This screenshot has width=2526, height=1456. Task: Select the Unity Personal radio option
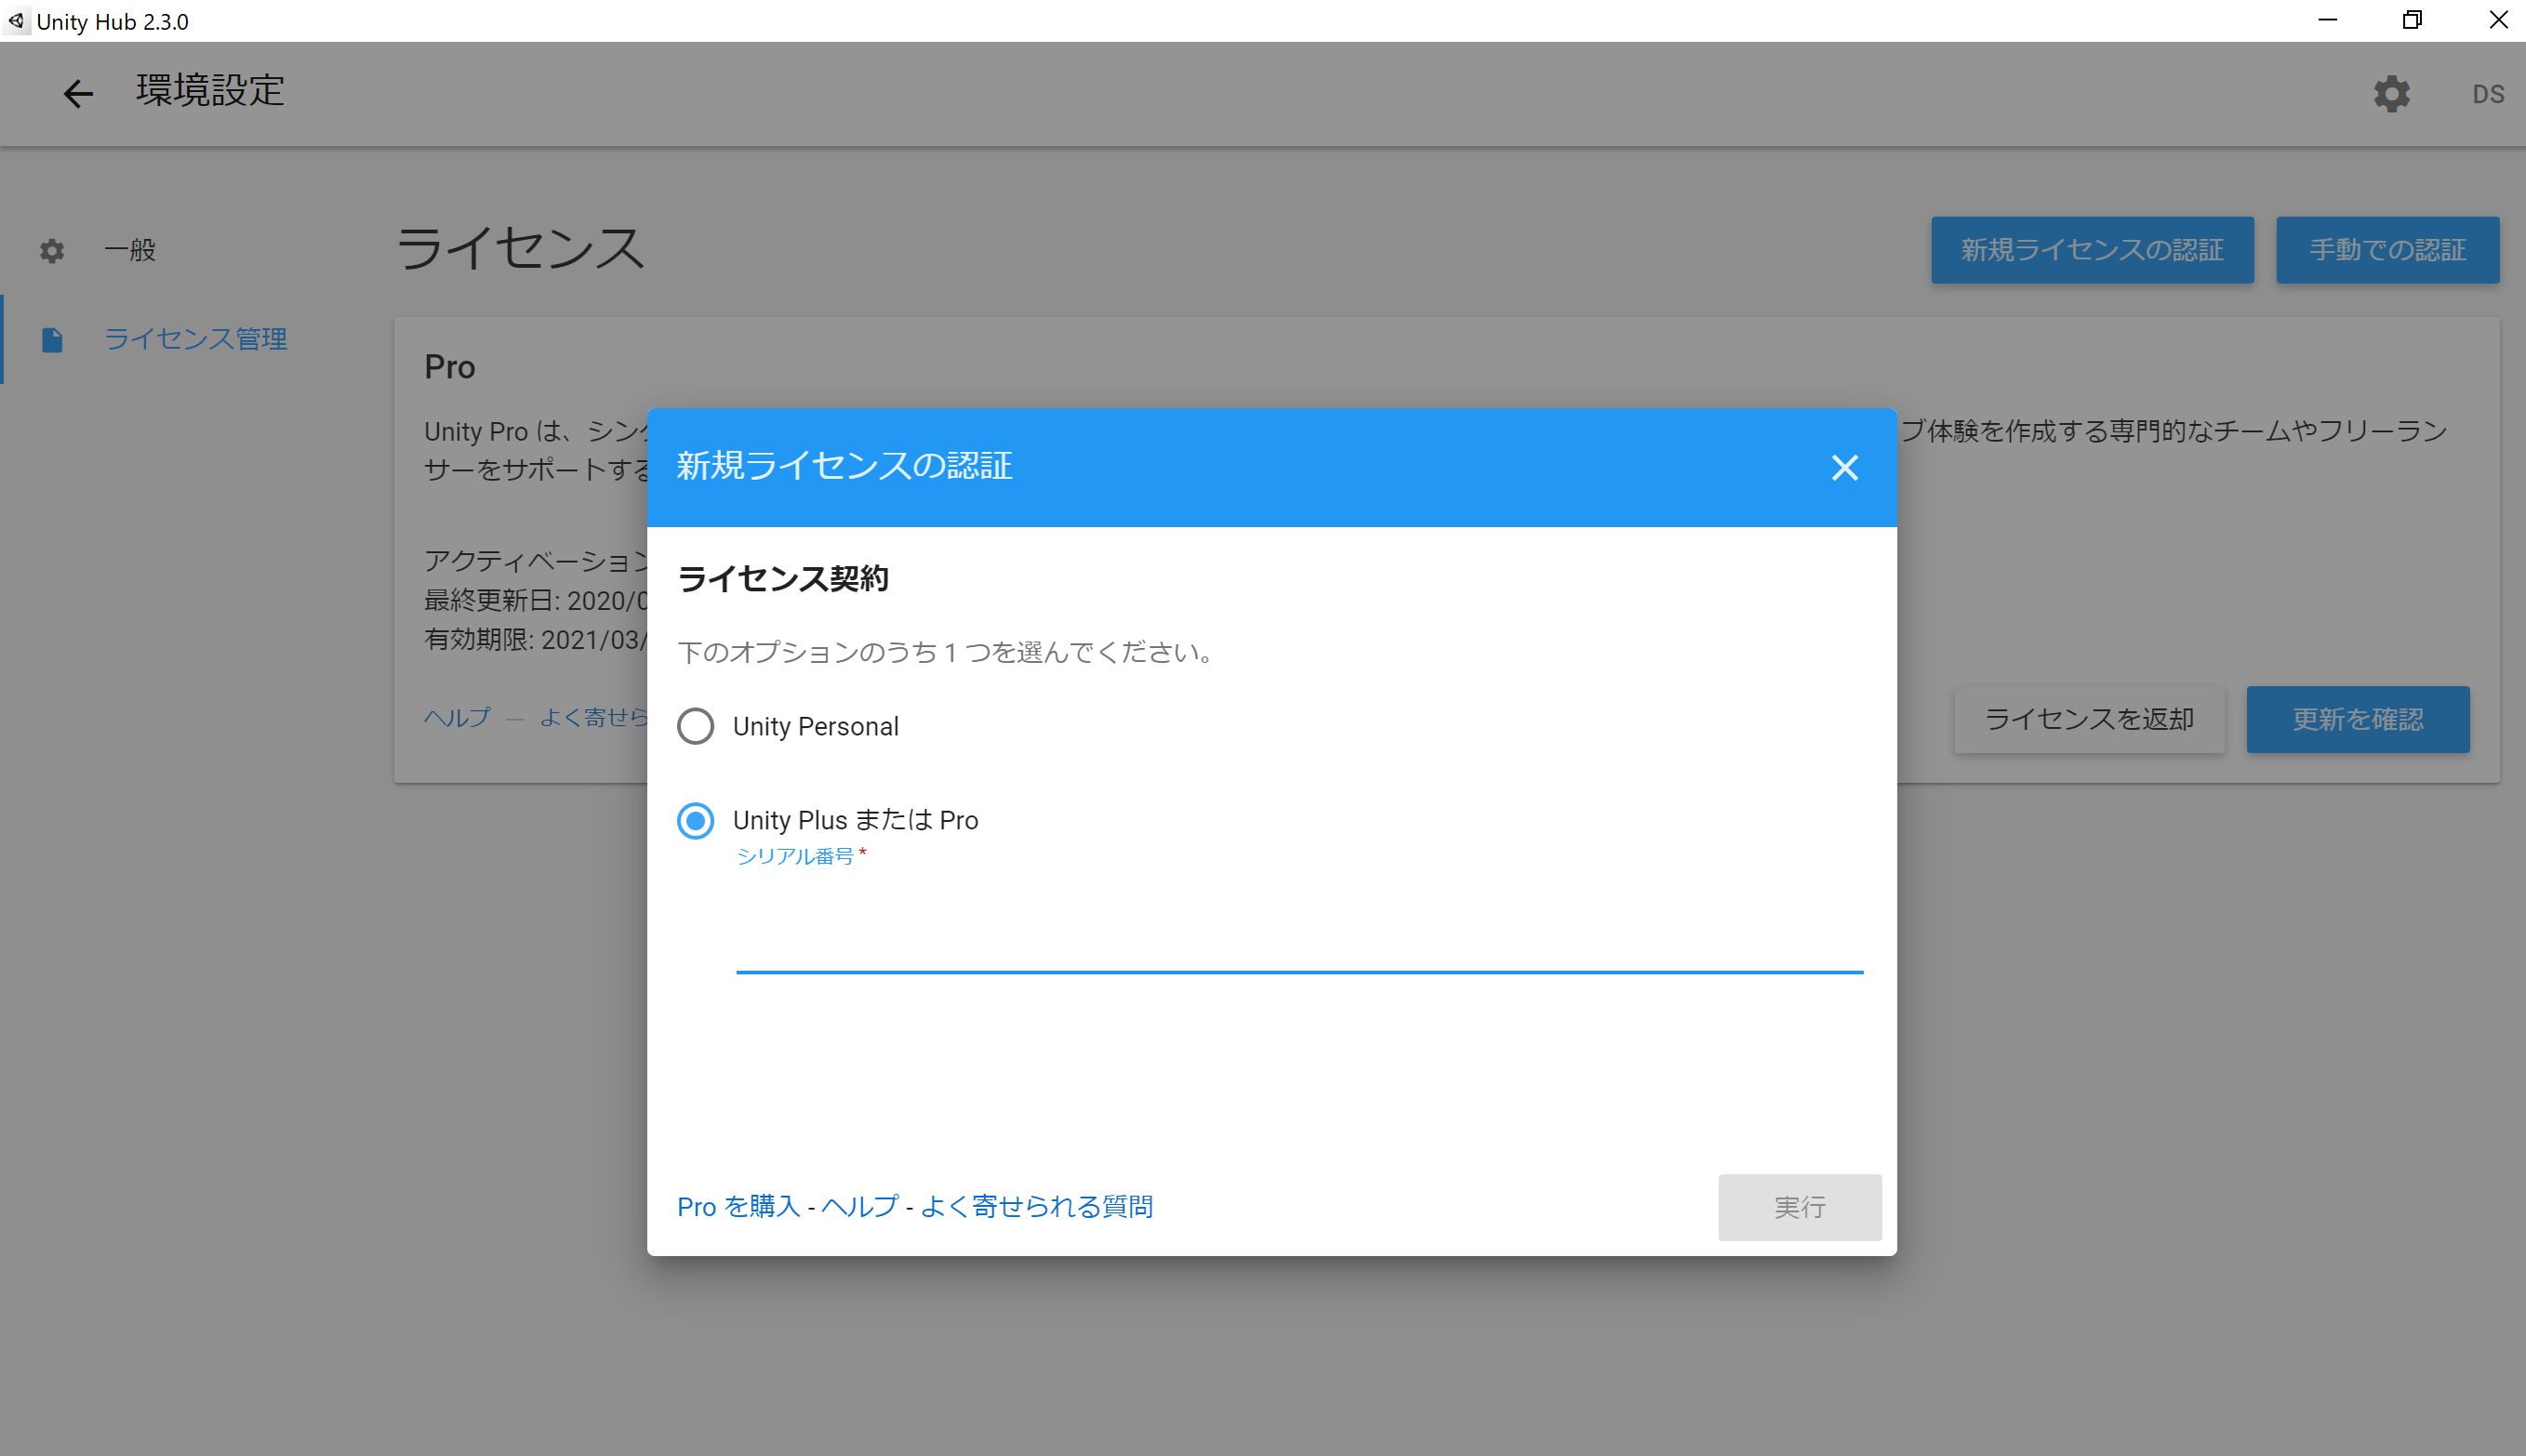pyautogui.click(x=695, y=726)
